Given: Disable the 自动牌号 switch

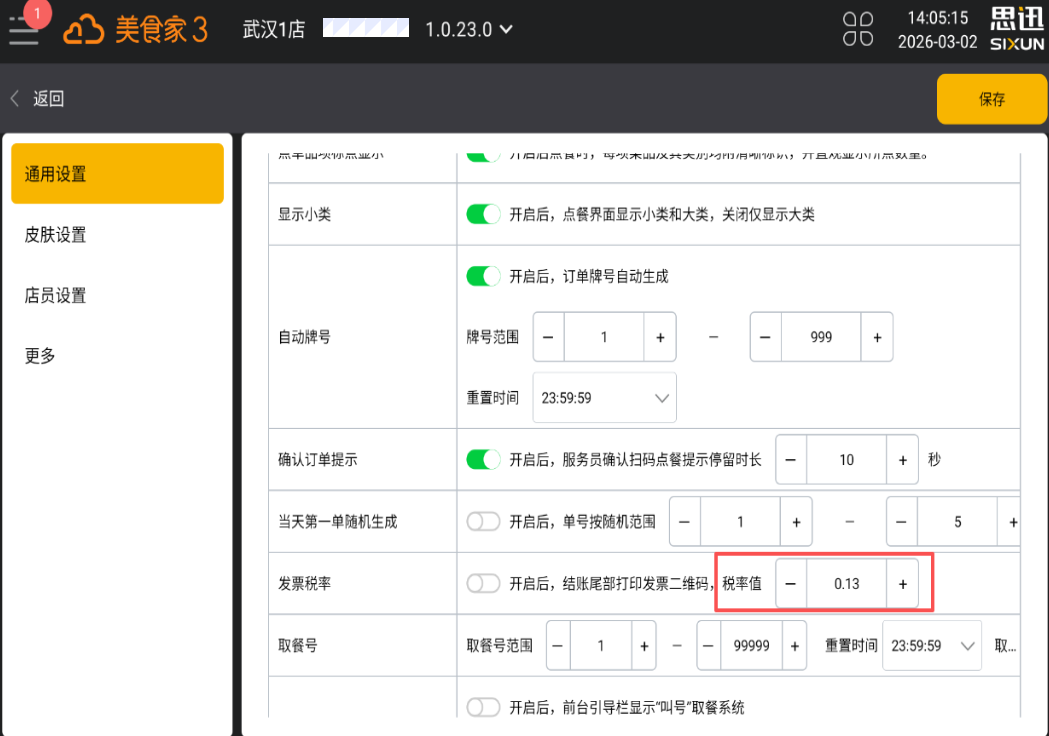Looking at the screenshot, I should point(483,276).
